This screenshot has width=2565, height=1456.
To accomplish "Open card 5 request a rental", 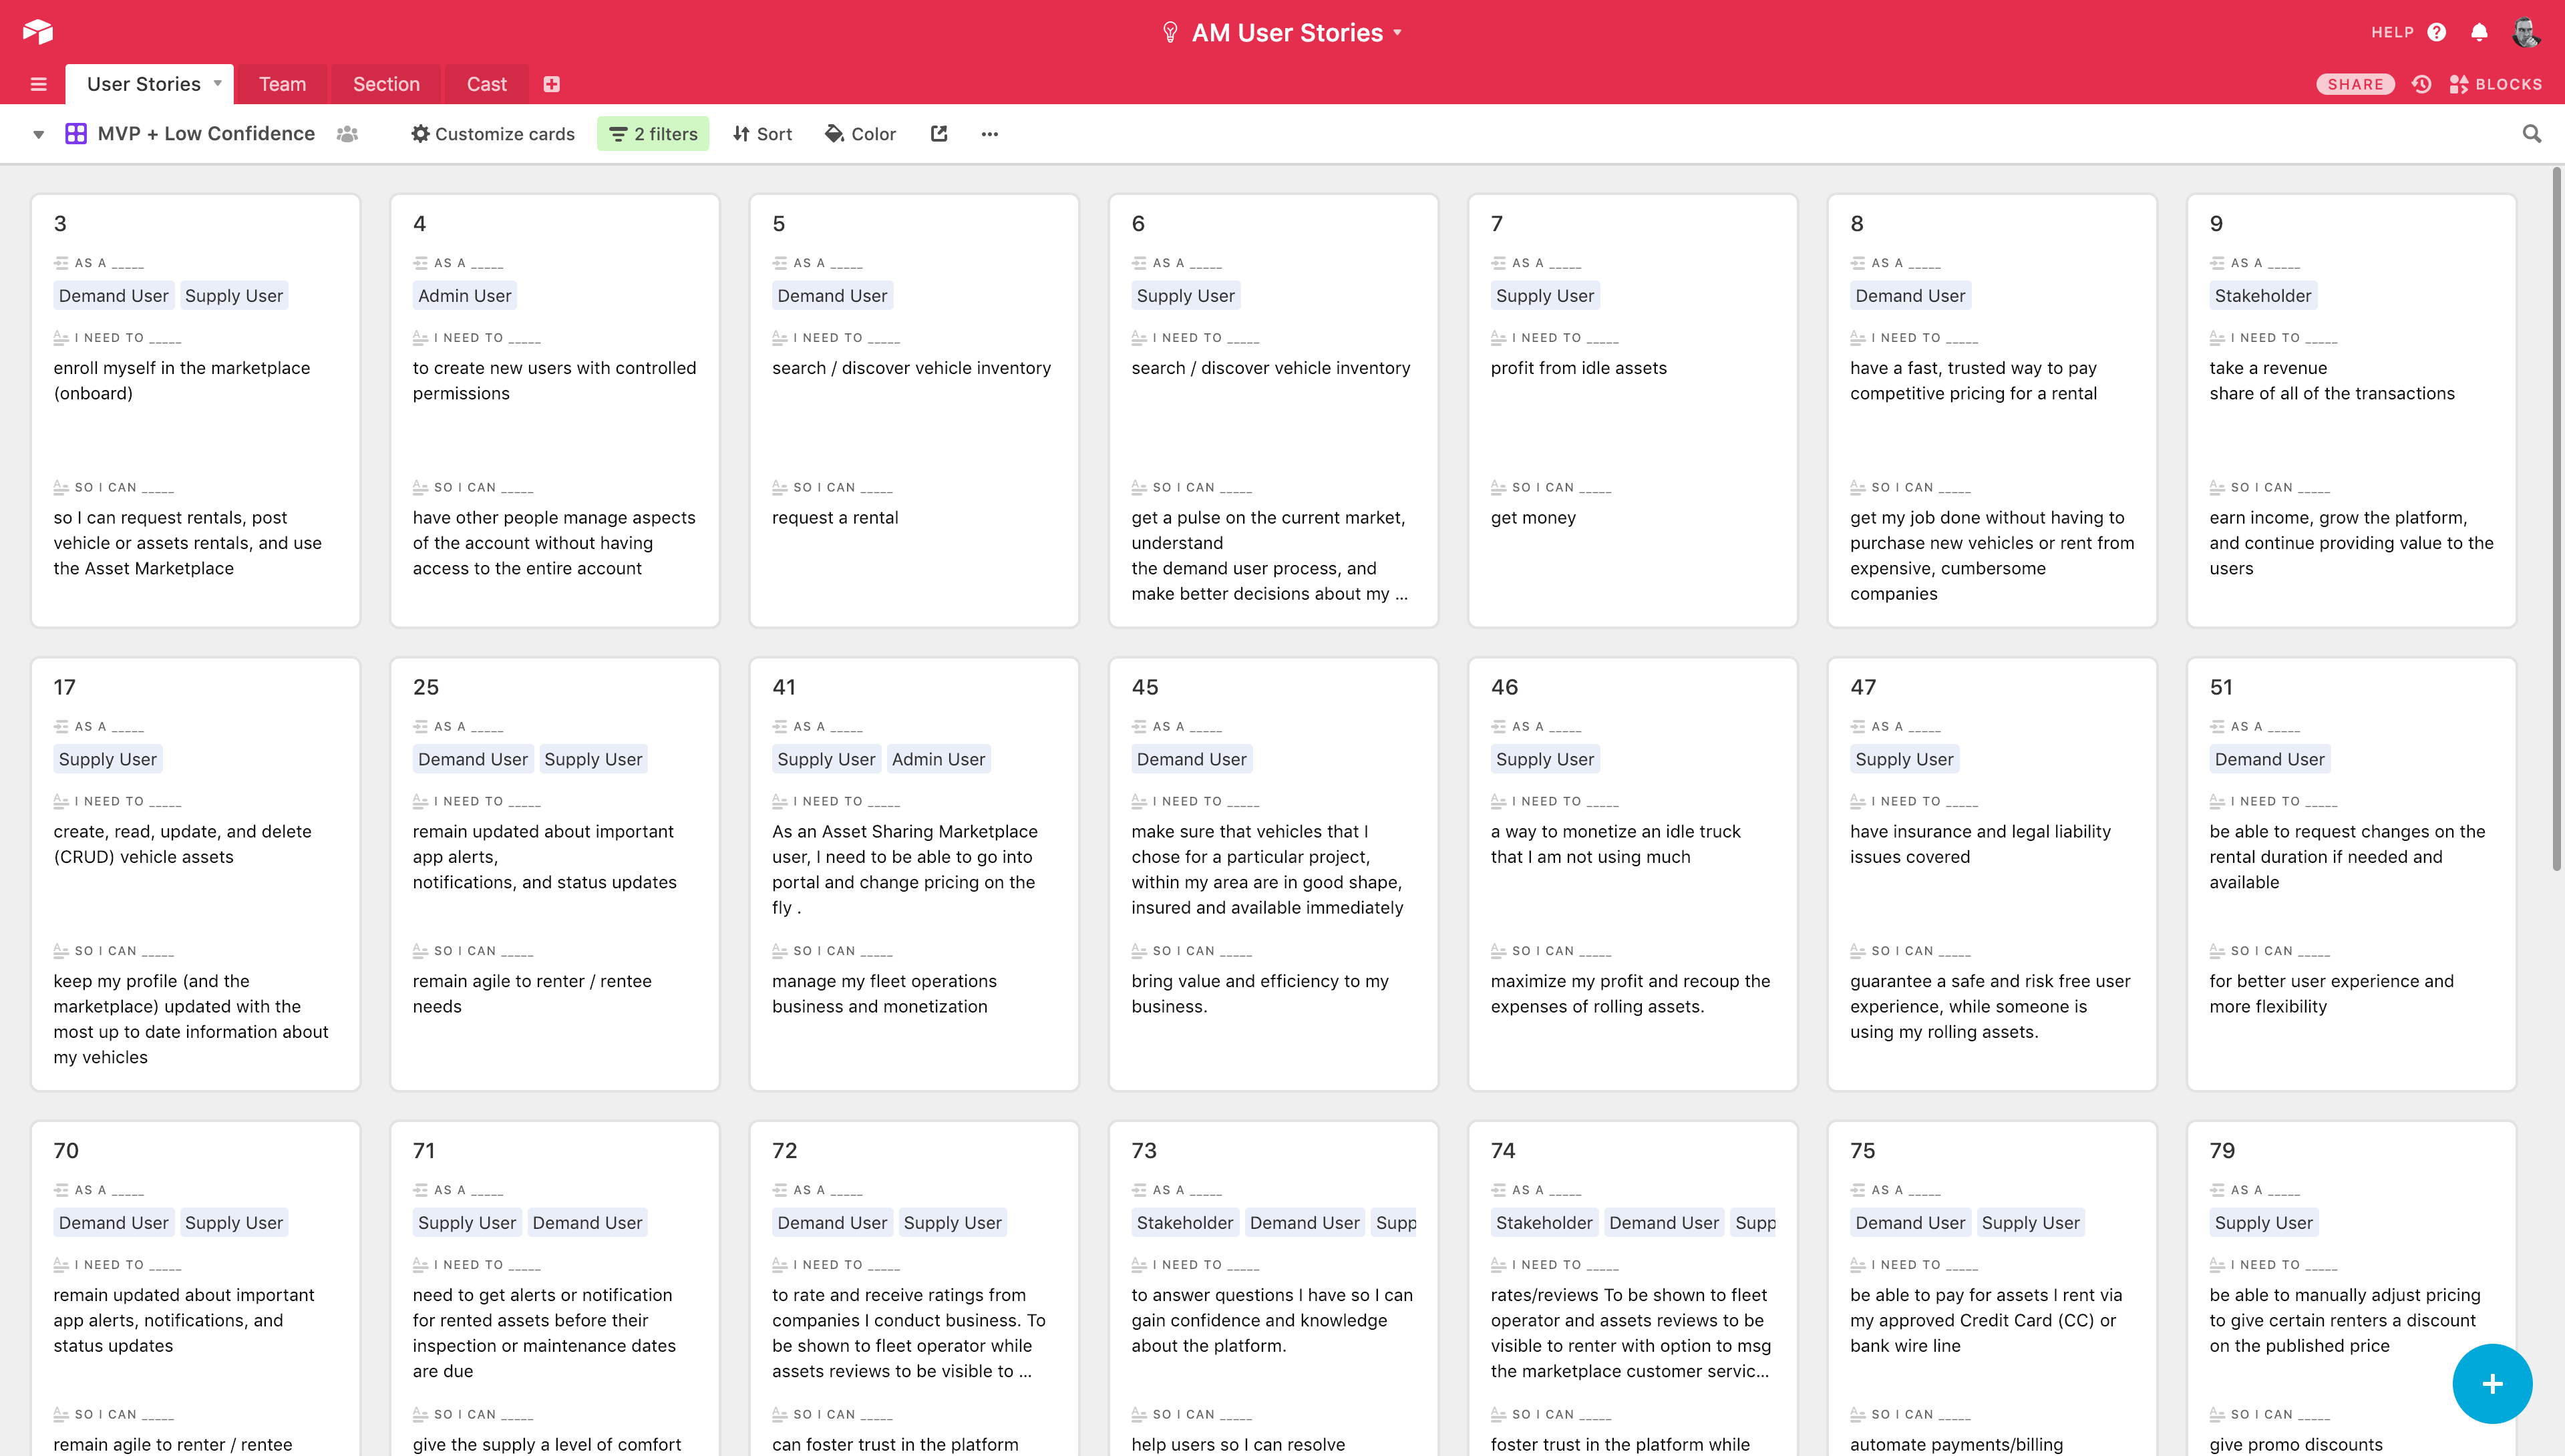I will [x=914, y=410].
